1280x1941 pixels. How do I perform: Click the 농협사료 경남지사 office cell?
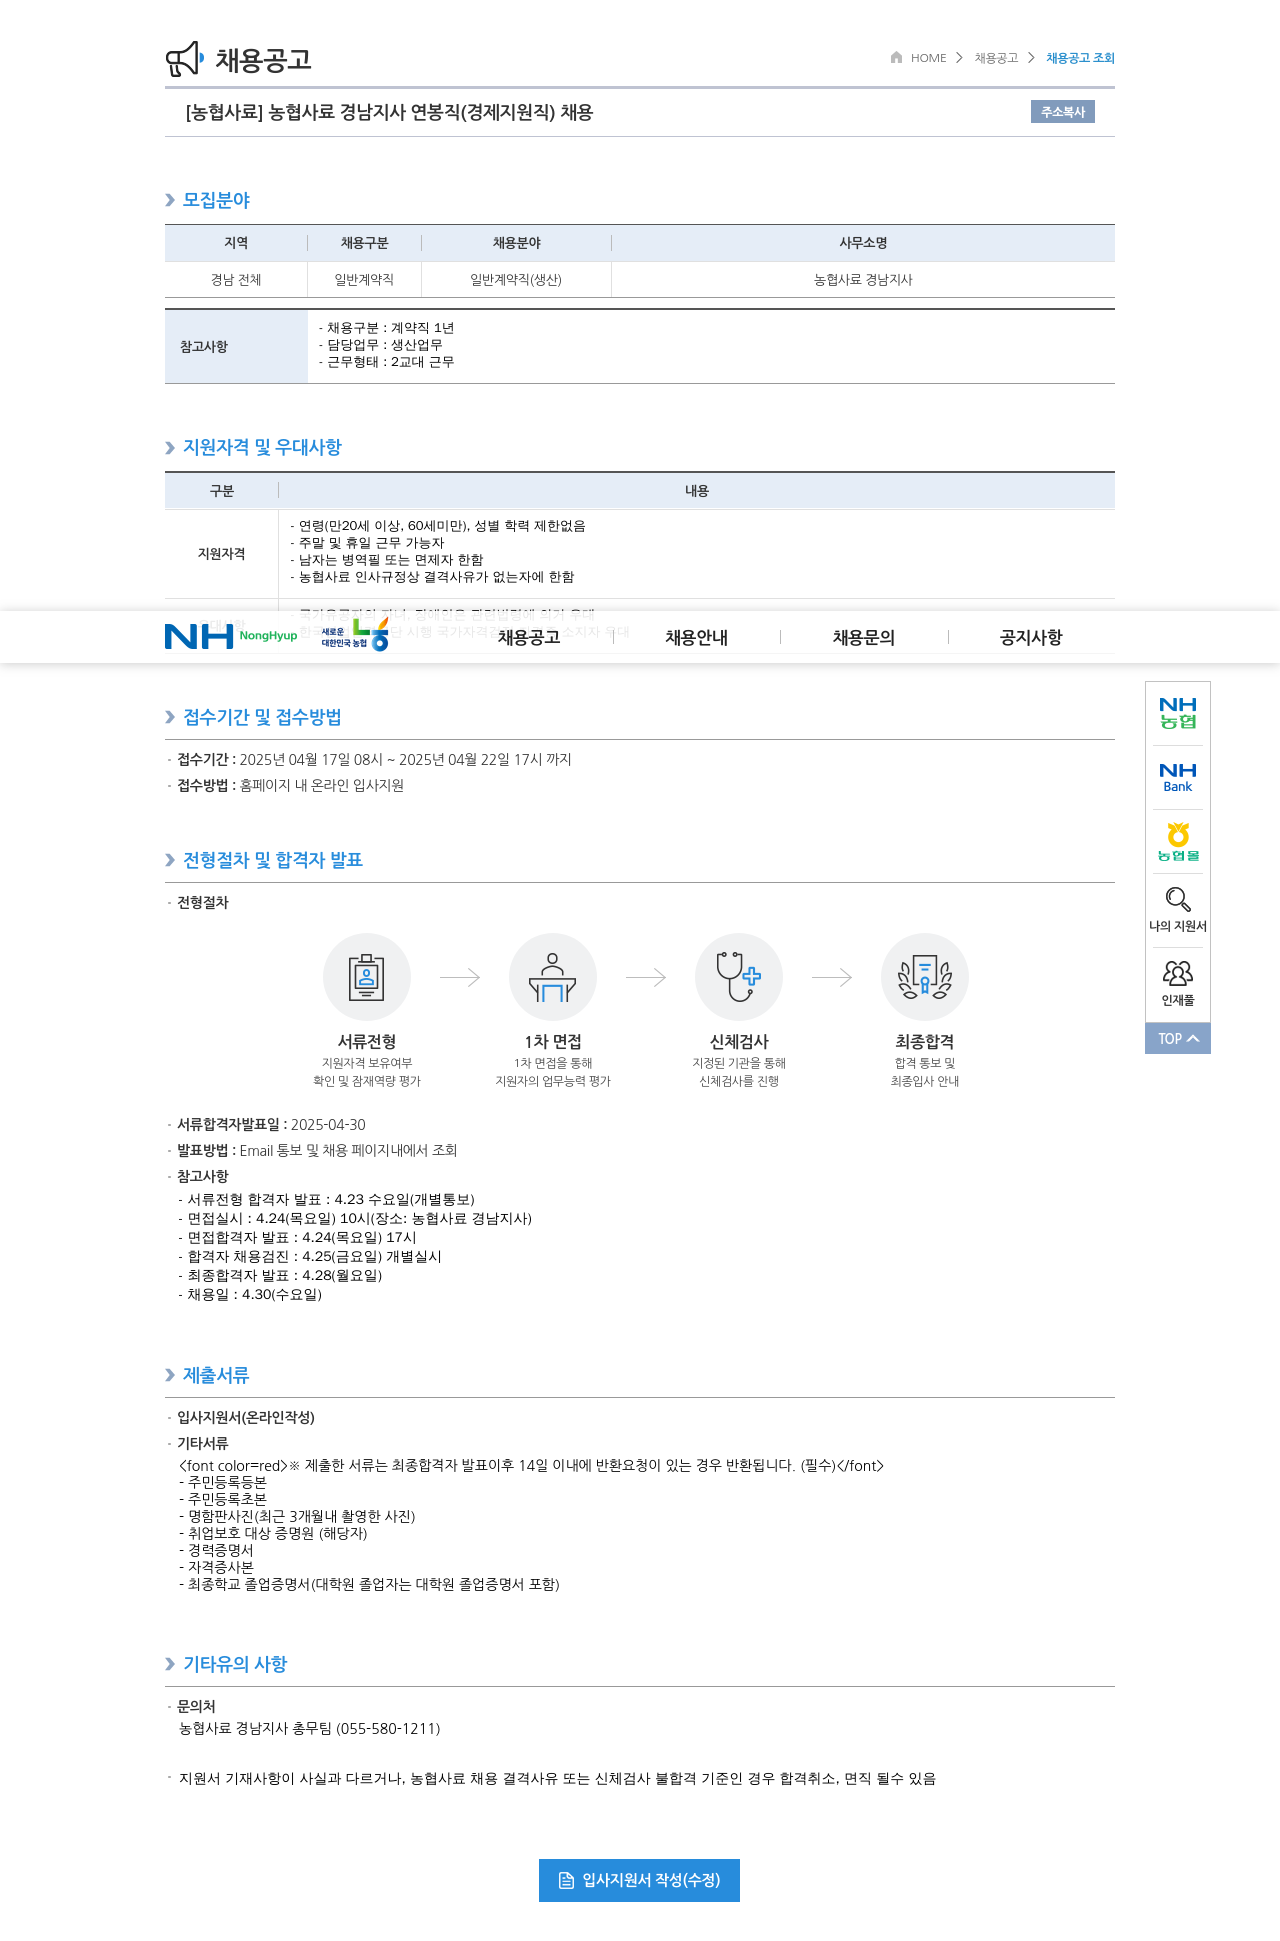863,280
